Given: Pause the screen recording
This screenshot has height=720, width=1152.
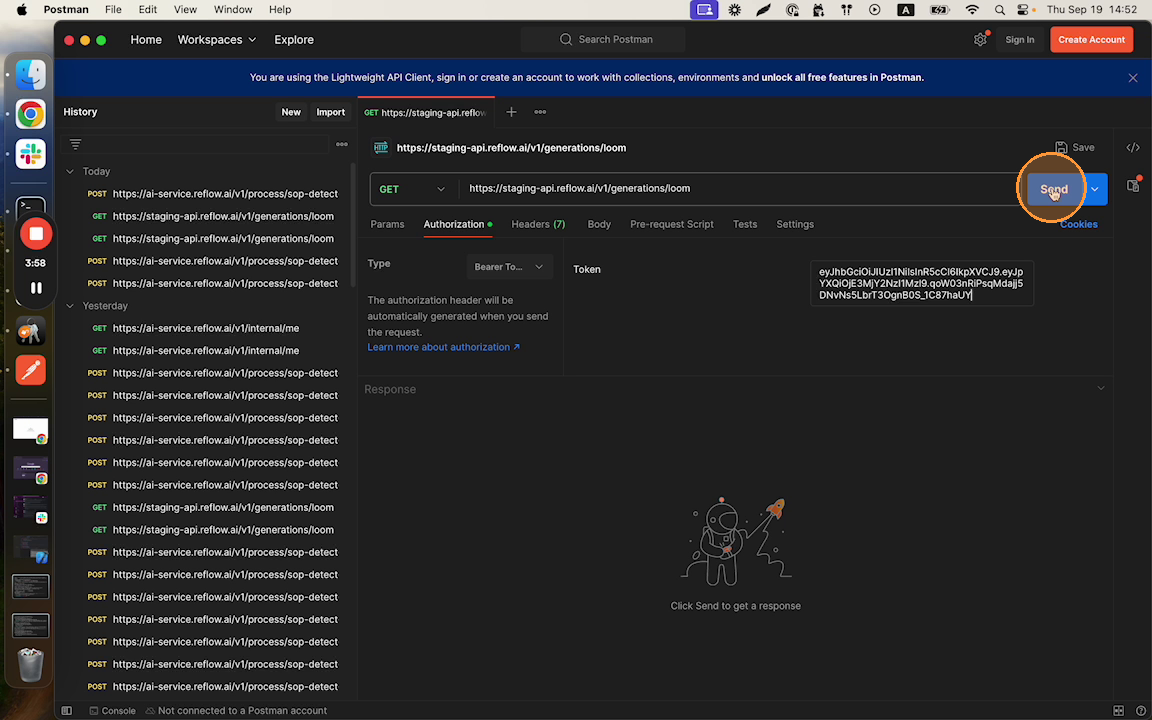Looking at the screenshot, I should pos(35,288).
